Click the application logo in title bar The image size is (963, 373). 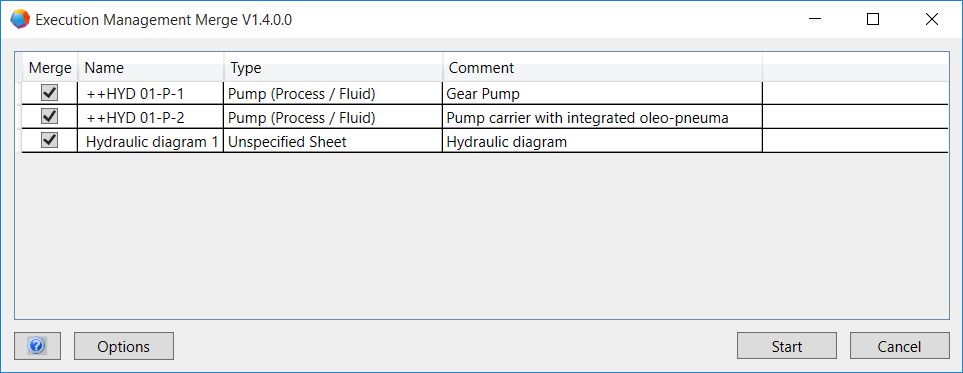click(x=20, y=20)
